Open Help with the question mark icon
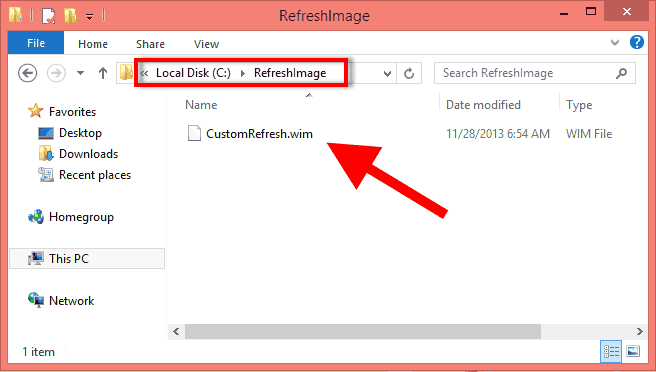The height and width of the screenshot is (372, 656). 637,42
